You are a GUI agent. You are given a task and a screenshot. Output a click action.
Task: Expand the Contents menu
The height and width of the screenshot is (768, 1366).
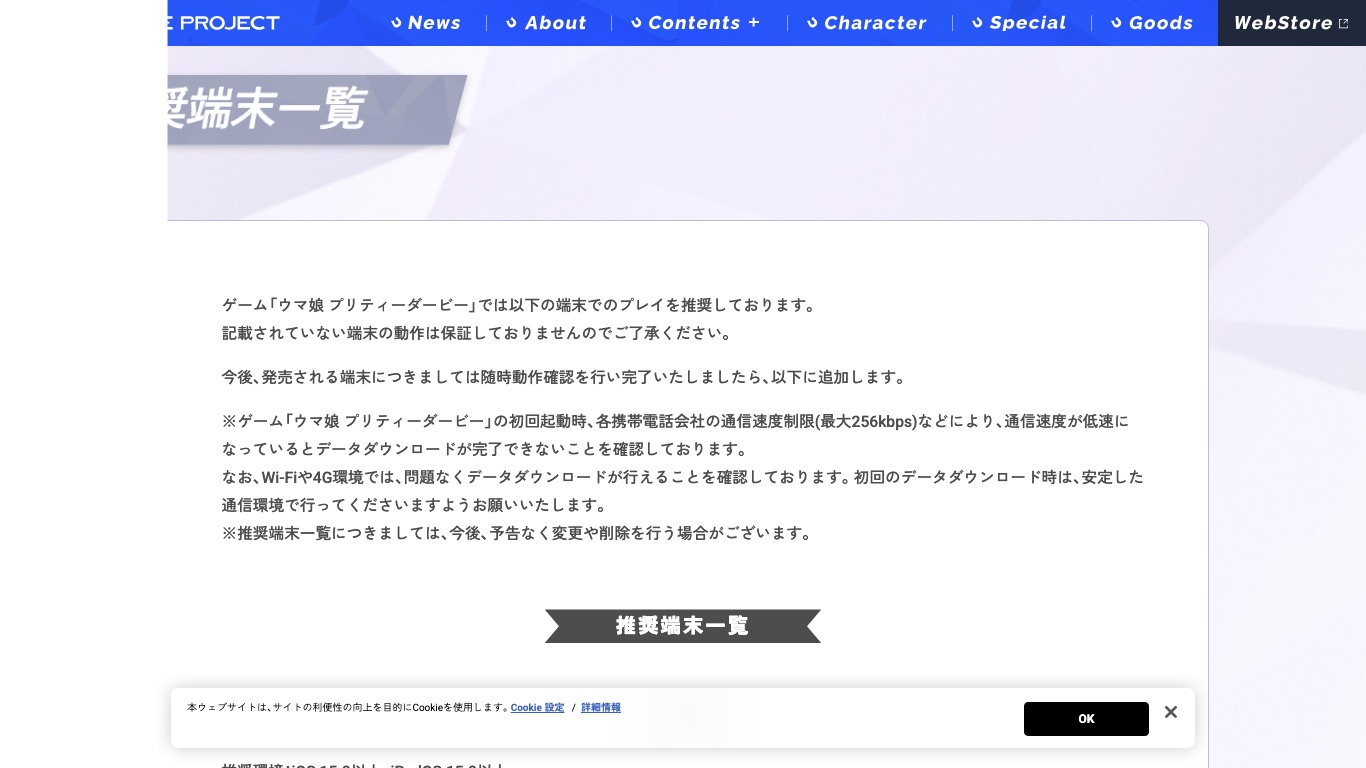coord(696,23)
